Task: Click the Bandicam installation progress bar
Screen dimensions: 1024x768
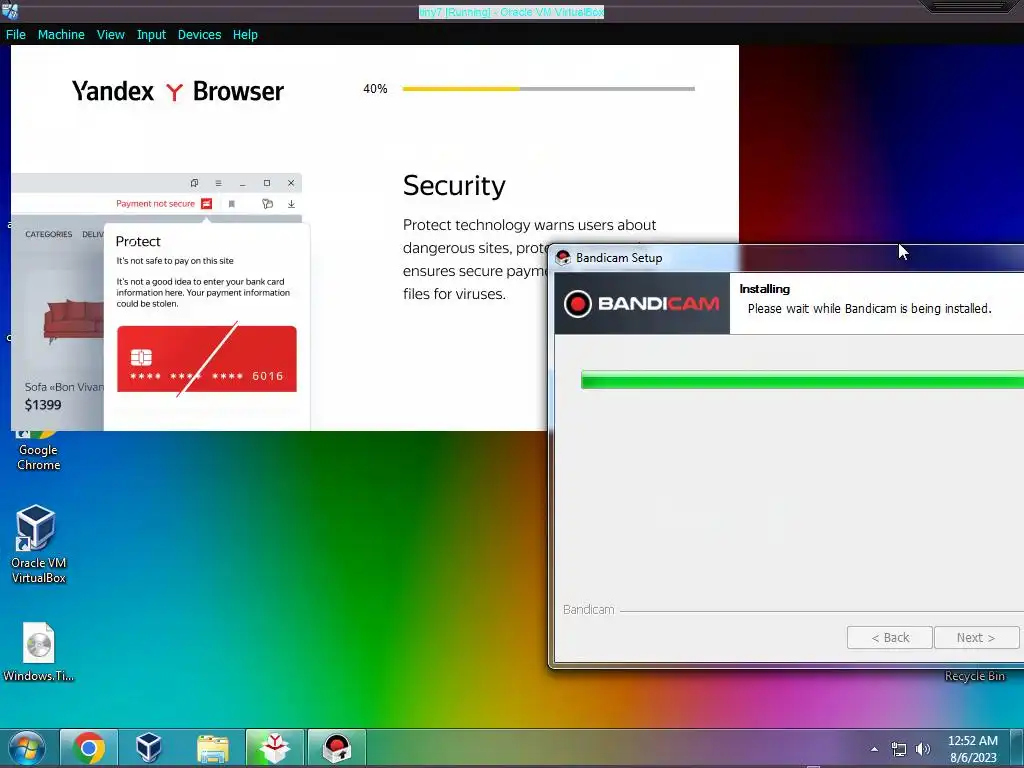Action: (802, 379)
